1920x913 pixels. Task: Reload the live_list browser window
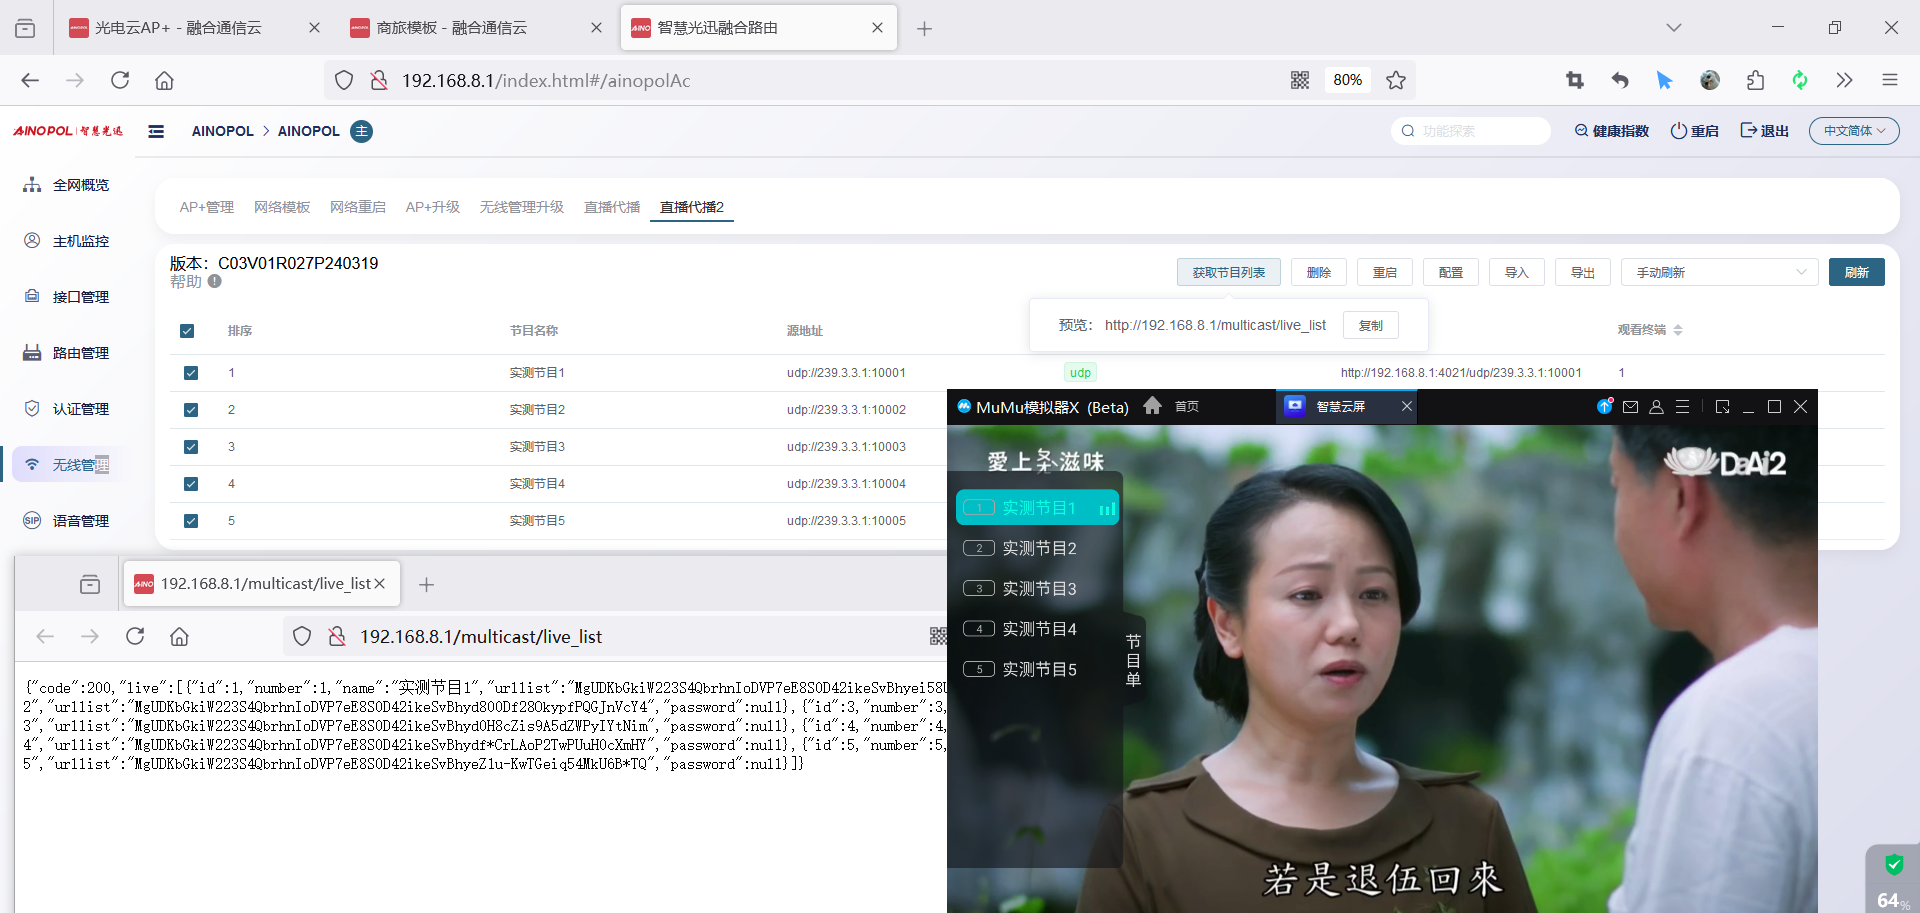135,636
